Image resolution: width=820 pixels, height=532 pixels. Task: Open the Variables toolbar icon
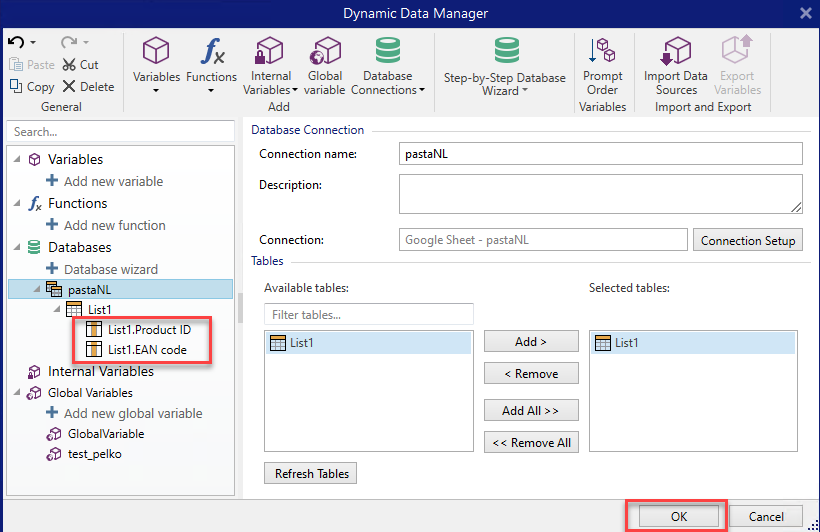point(156,52)
